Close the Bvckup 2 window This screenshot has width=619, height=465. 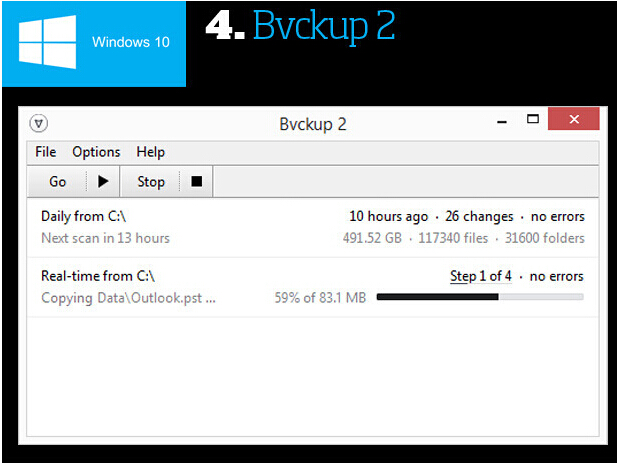point(575,120)
